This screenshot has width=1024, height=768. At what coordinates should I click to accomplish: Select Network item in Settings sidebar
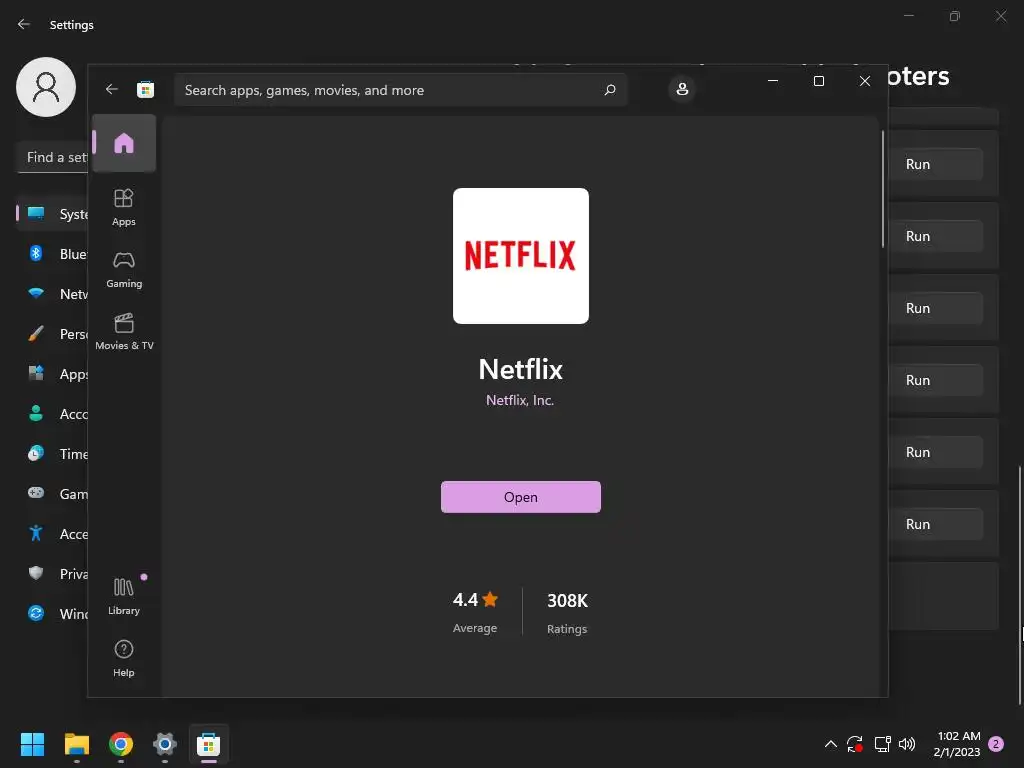(52, 294)
